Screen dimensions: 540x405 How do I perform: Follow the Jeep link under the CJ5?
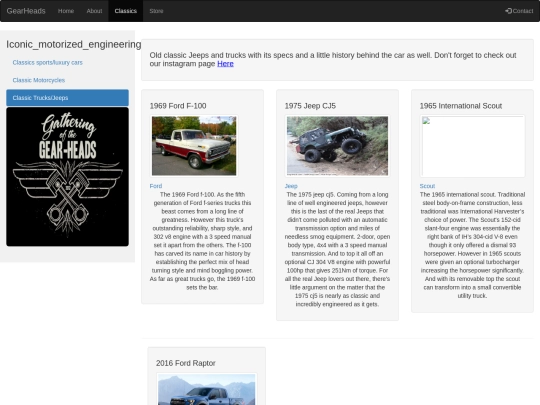click(x=291, y=186)
